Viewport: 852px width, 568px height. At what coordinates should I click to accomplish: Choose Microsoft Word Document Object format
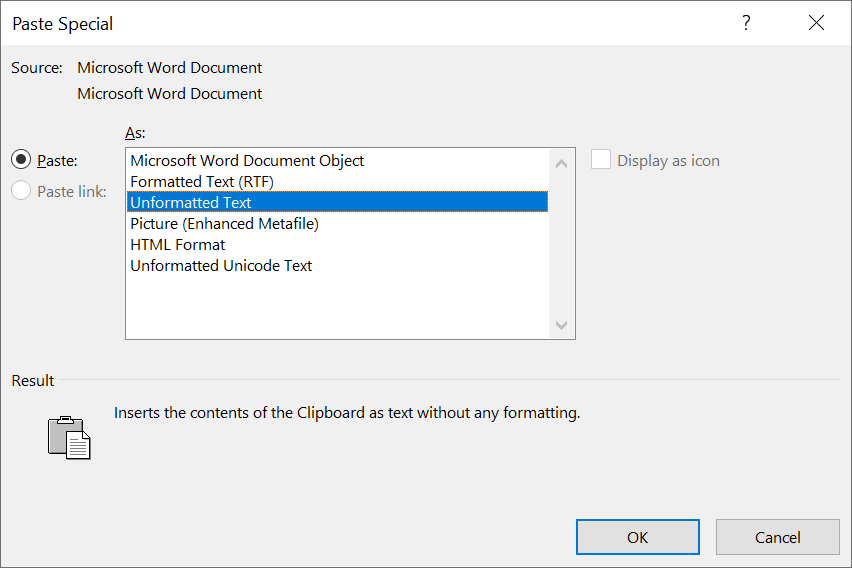click(337, 160)
